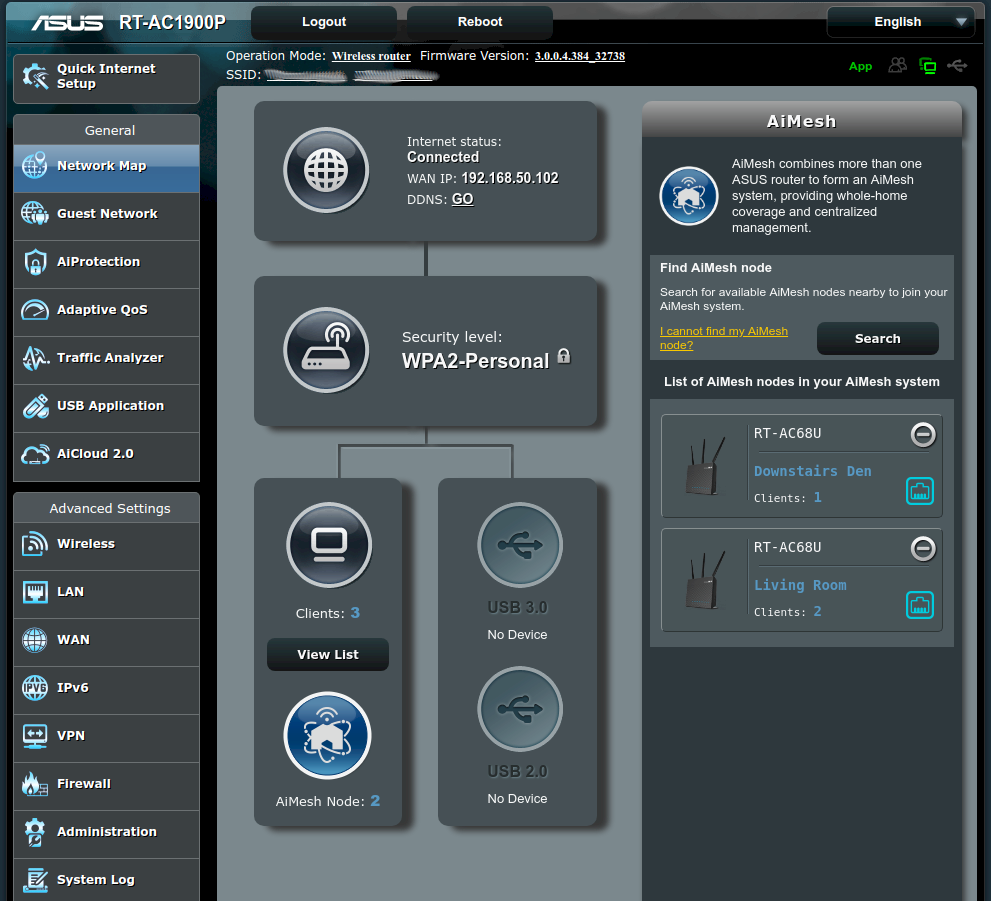Open Firewall settings
The height and width of the screenshot is (901, 991).
[106, 786]
